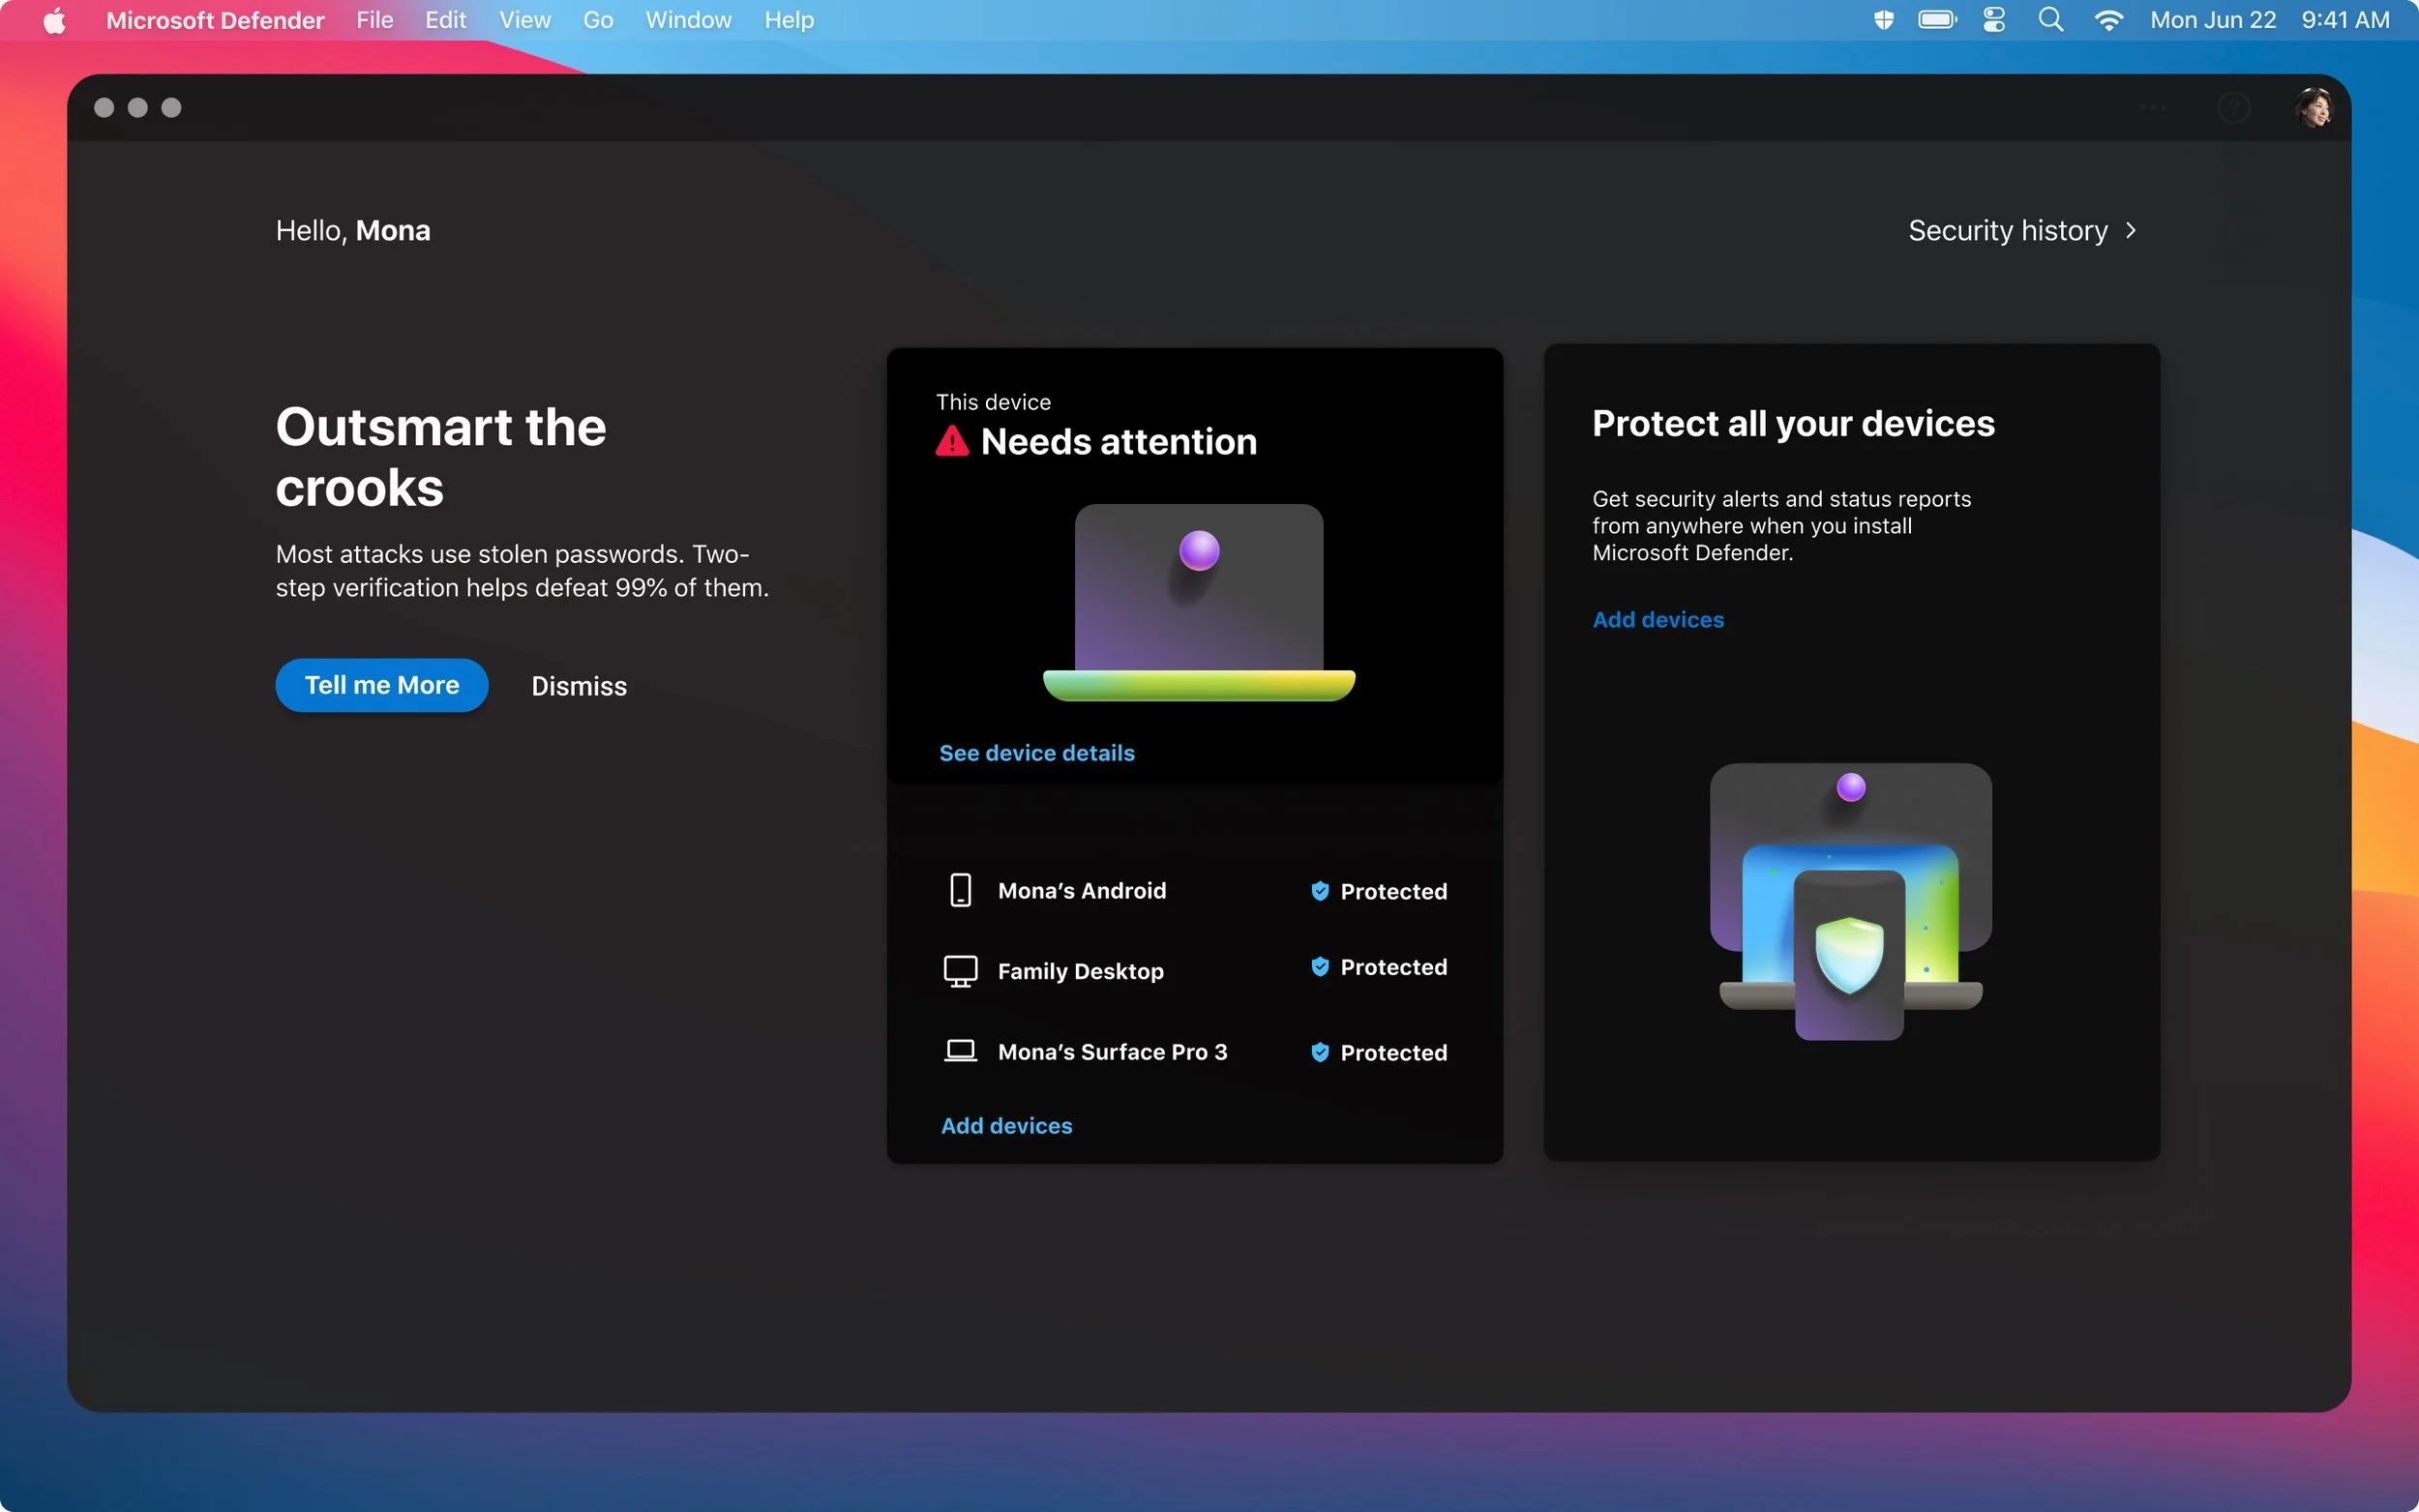Dismiss the two-step verification tip
Viewport: 2419px width, 1512px height.
579,686
